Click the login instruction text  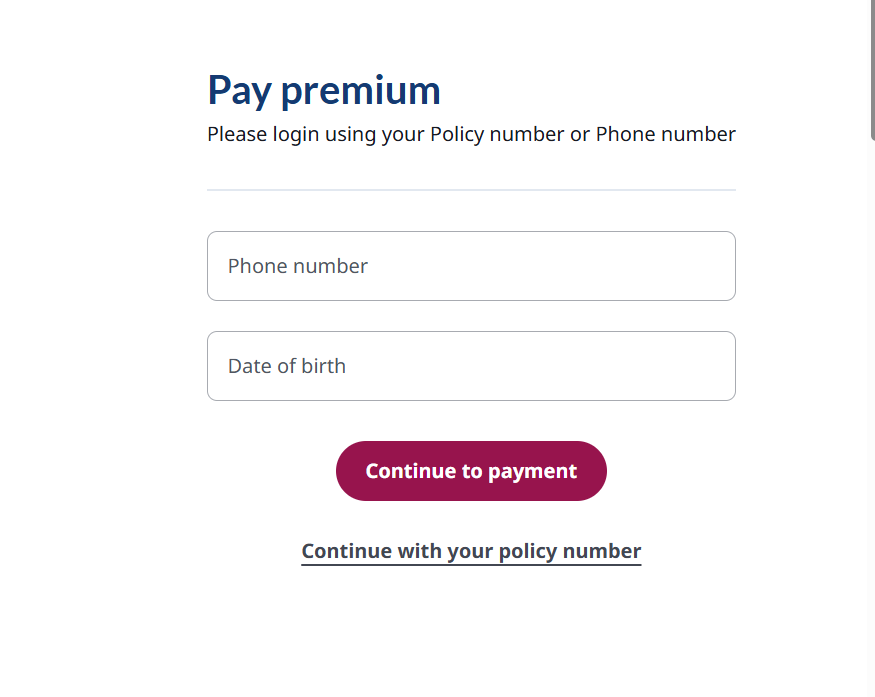[470, 134]
